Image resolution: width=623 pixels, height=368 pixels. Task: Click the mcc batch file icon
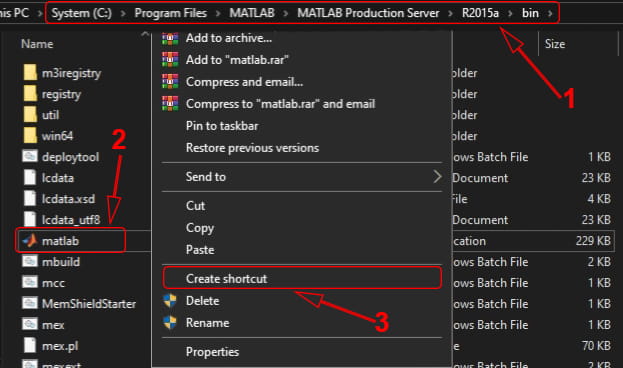(30, 283)
